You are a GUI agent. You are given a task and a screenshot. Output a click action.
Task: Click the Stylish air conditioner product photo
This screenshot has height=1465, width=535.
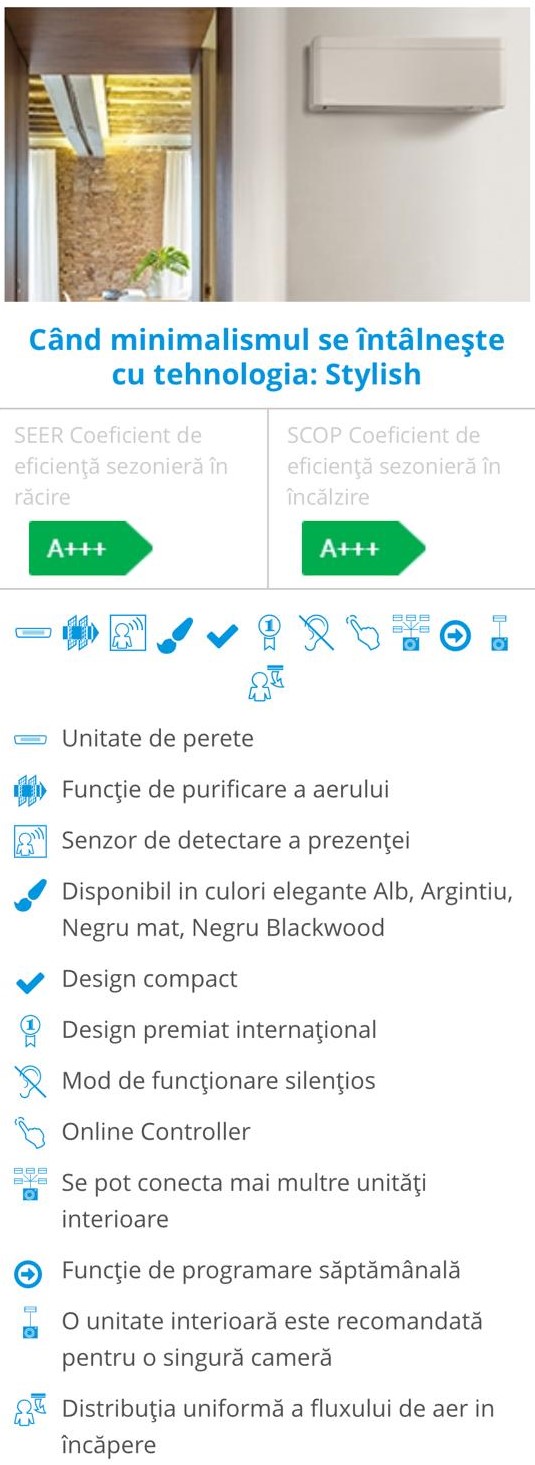(267, 151)
